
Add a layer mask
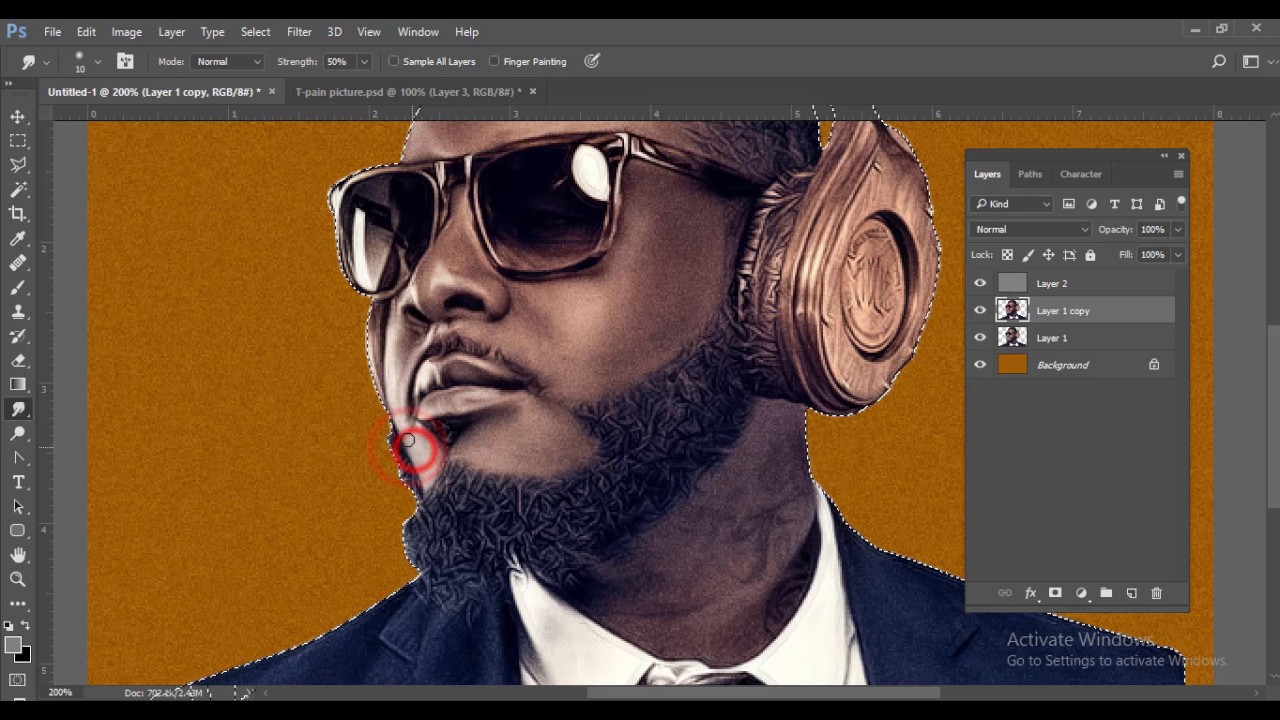[1055, 593]
